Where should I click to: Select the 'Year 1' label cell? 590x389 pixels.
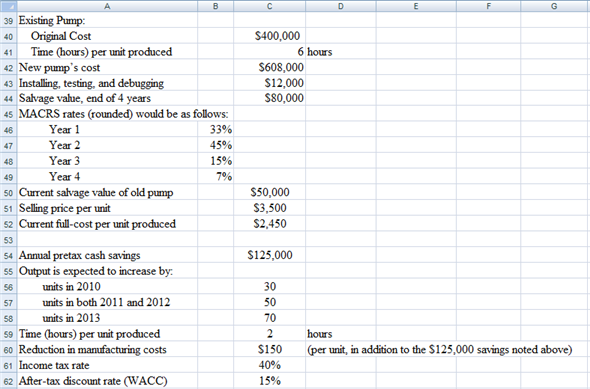107,130
